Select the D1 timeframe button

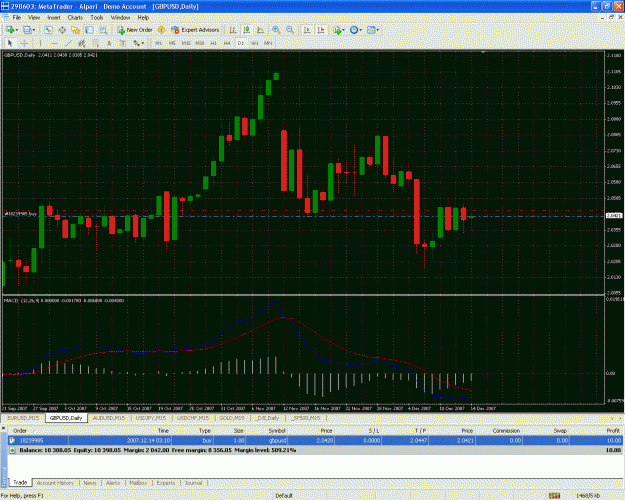(241, 43)
